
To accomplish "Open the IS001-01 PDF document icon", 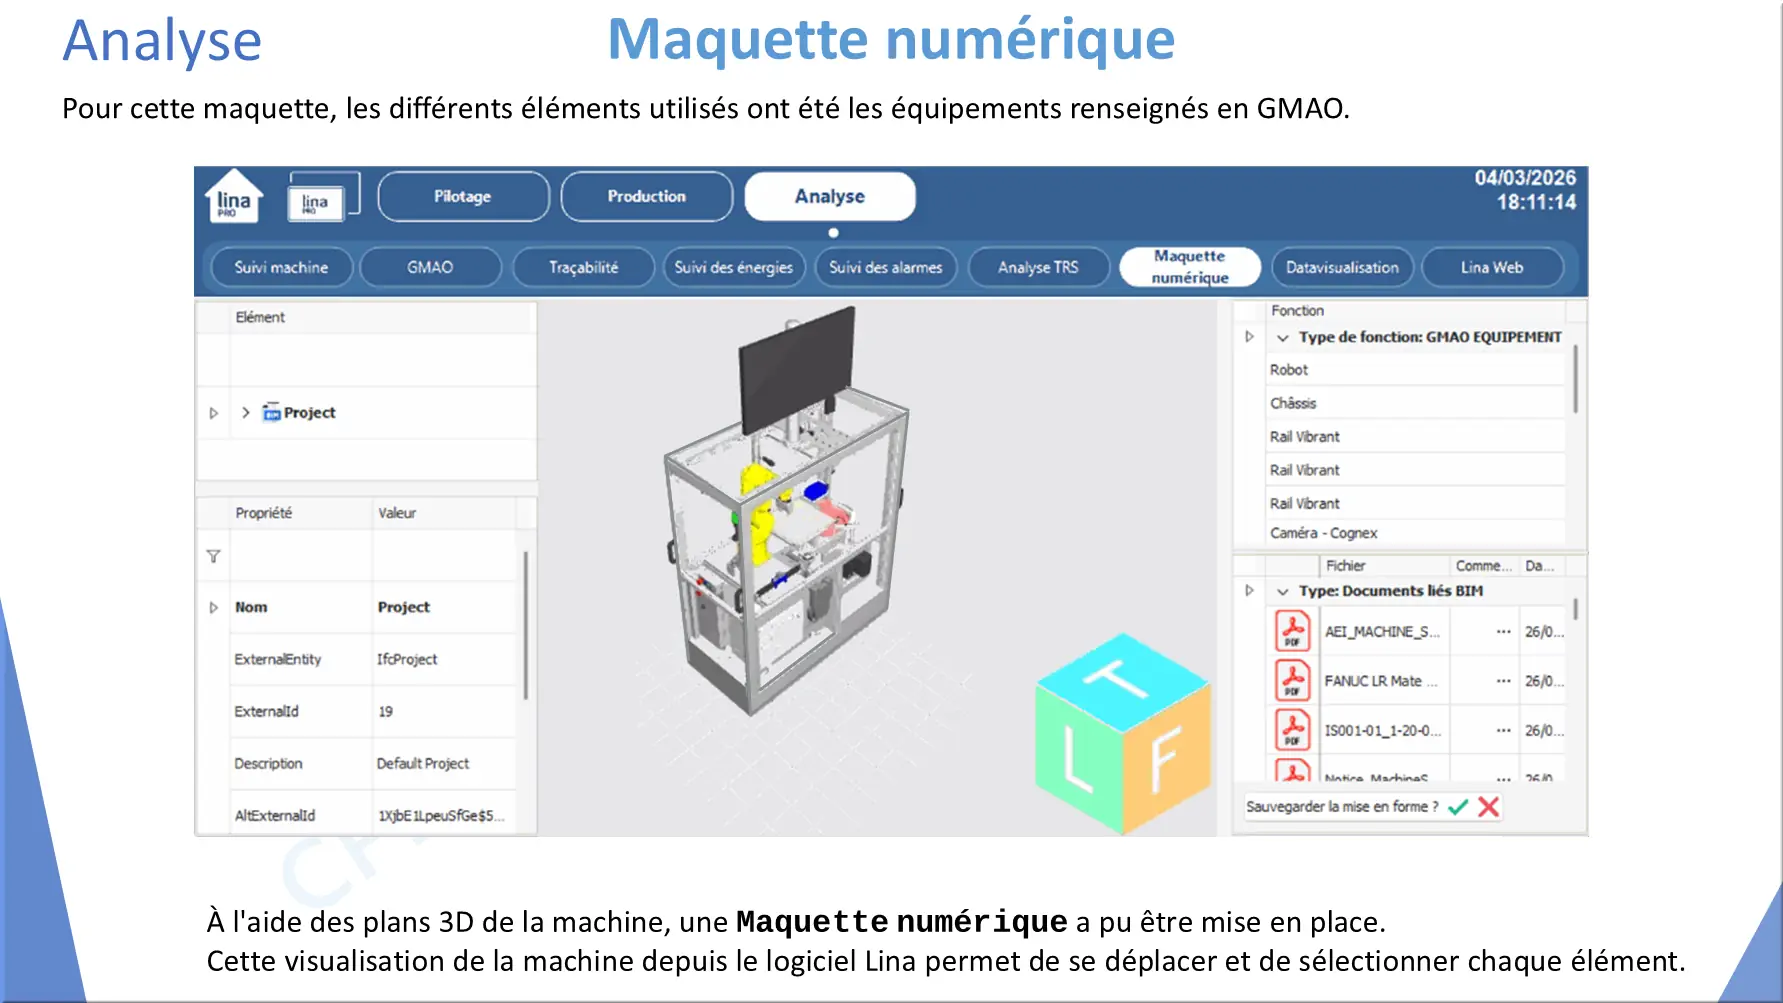I will [x=1292, y=730].
